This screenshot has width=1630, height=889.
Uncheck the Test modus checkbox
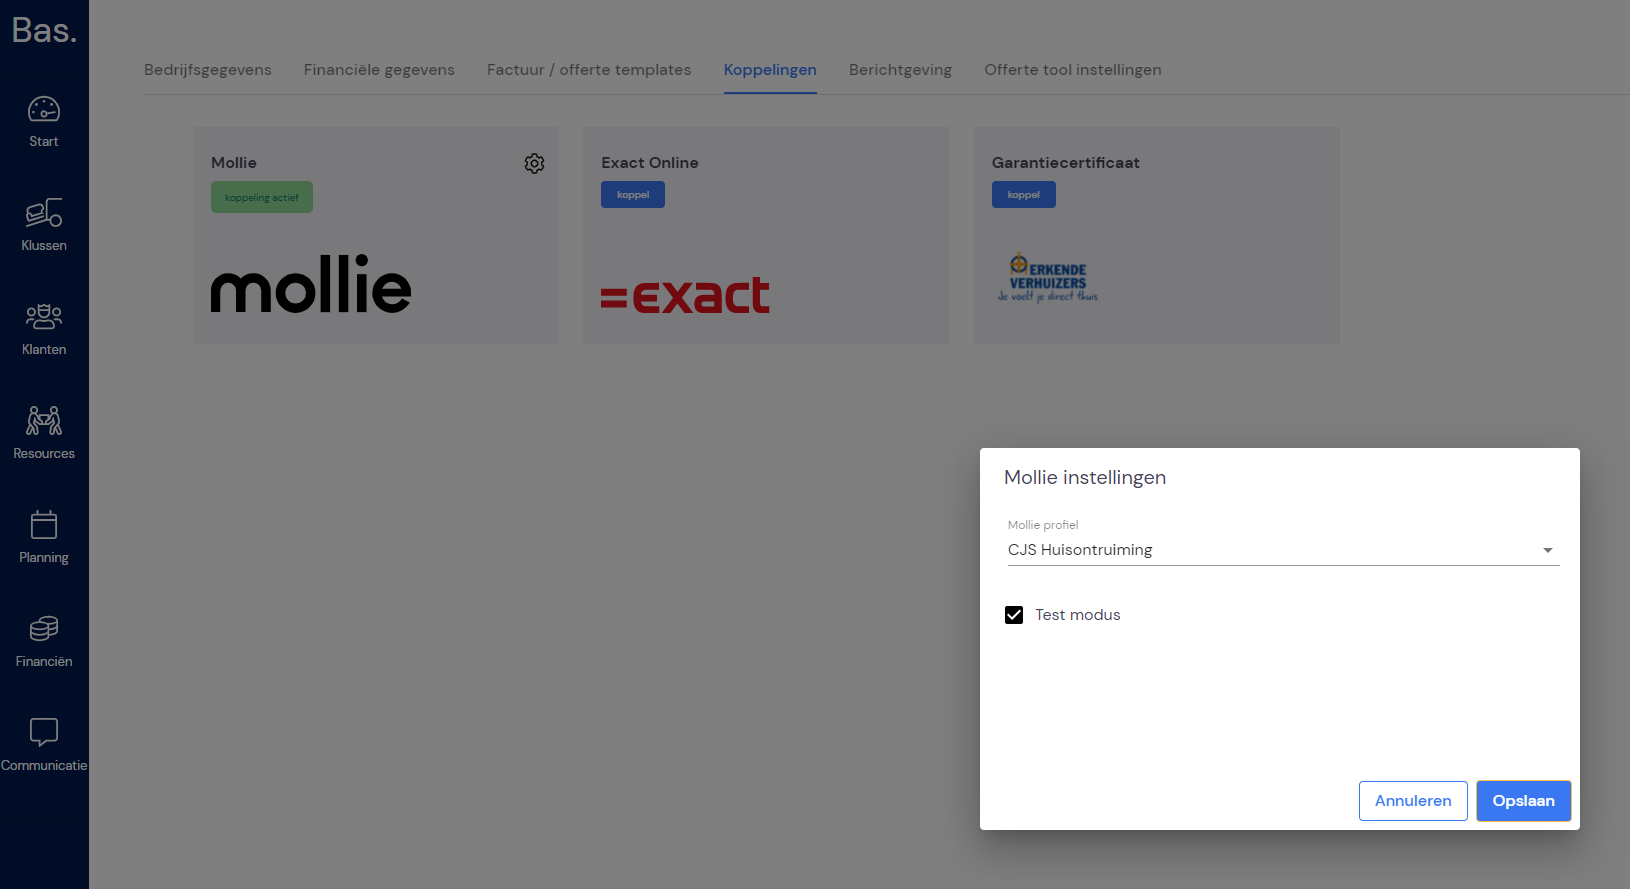(1014, 615)
